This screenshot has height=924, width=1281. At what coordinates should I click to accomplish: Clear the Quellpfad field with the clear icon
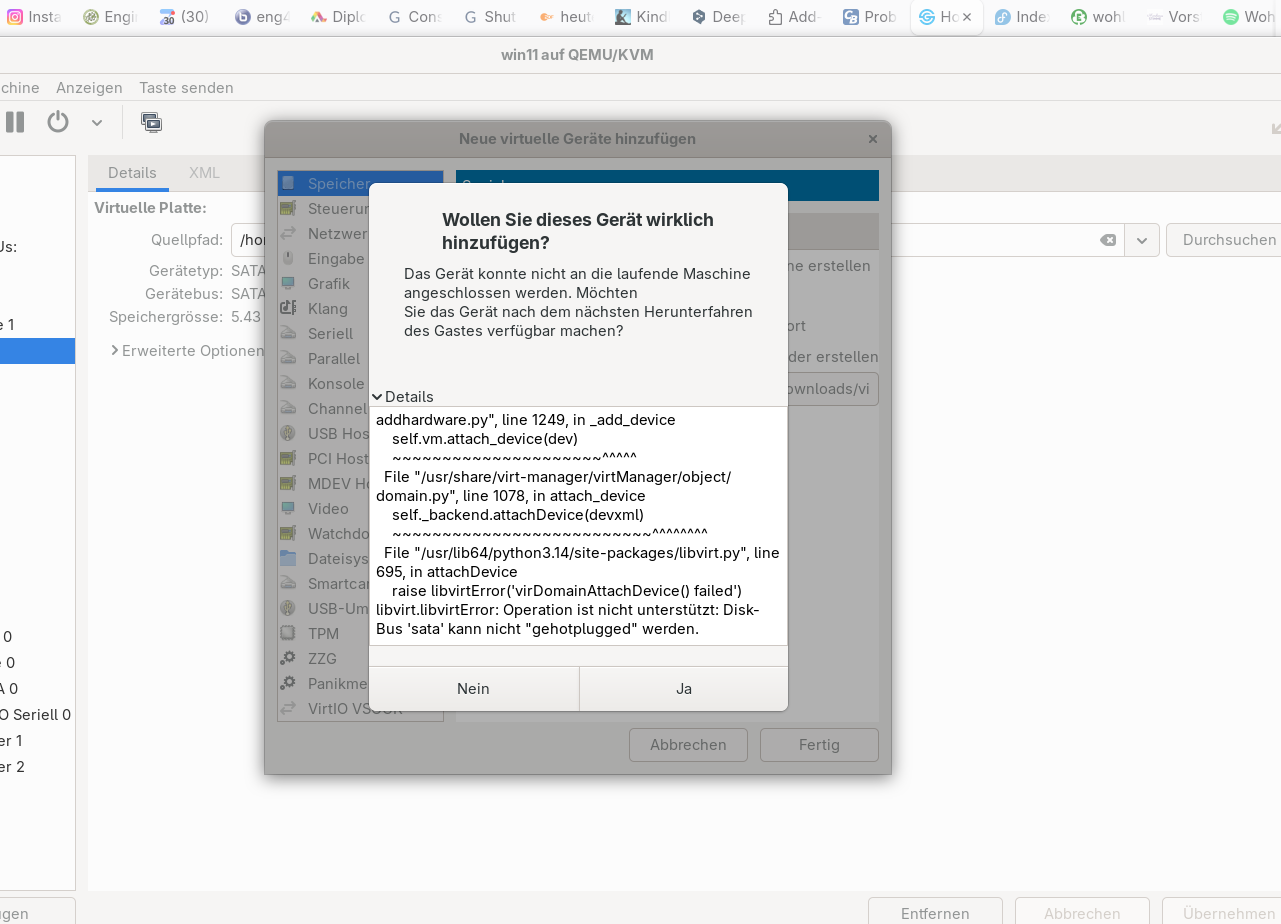pyautogui.click(x=1108, y=240)
